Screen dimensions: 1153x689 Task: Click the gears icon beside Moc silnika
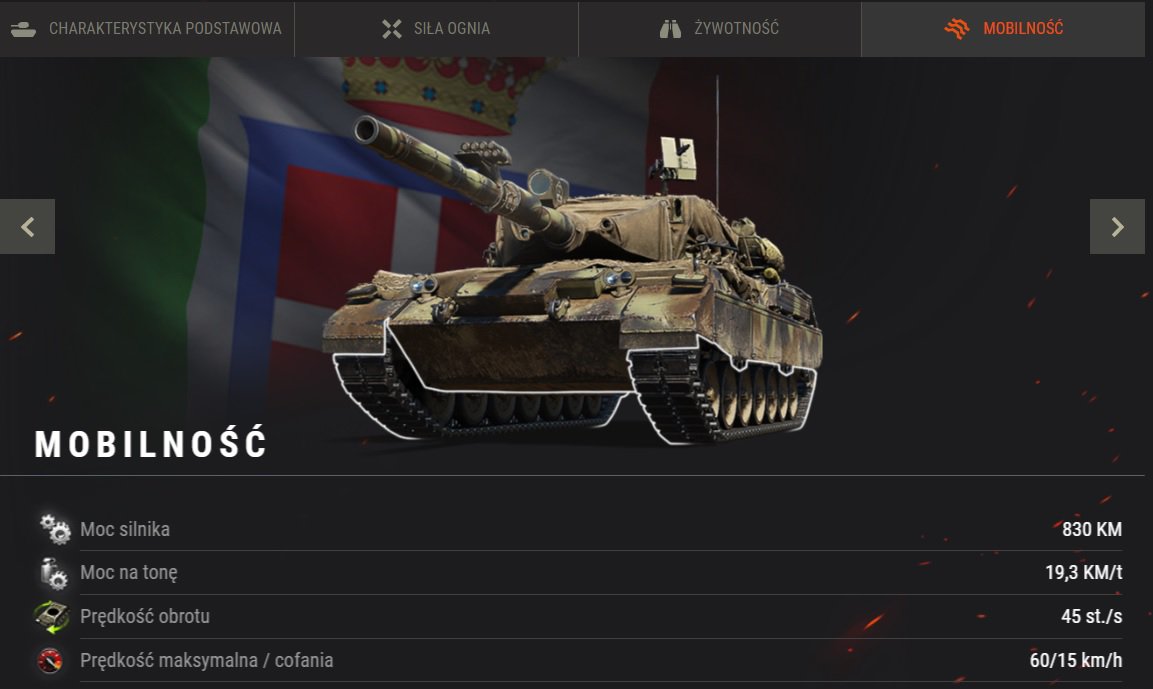pos(54,529)
